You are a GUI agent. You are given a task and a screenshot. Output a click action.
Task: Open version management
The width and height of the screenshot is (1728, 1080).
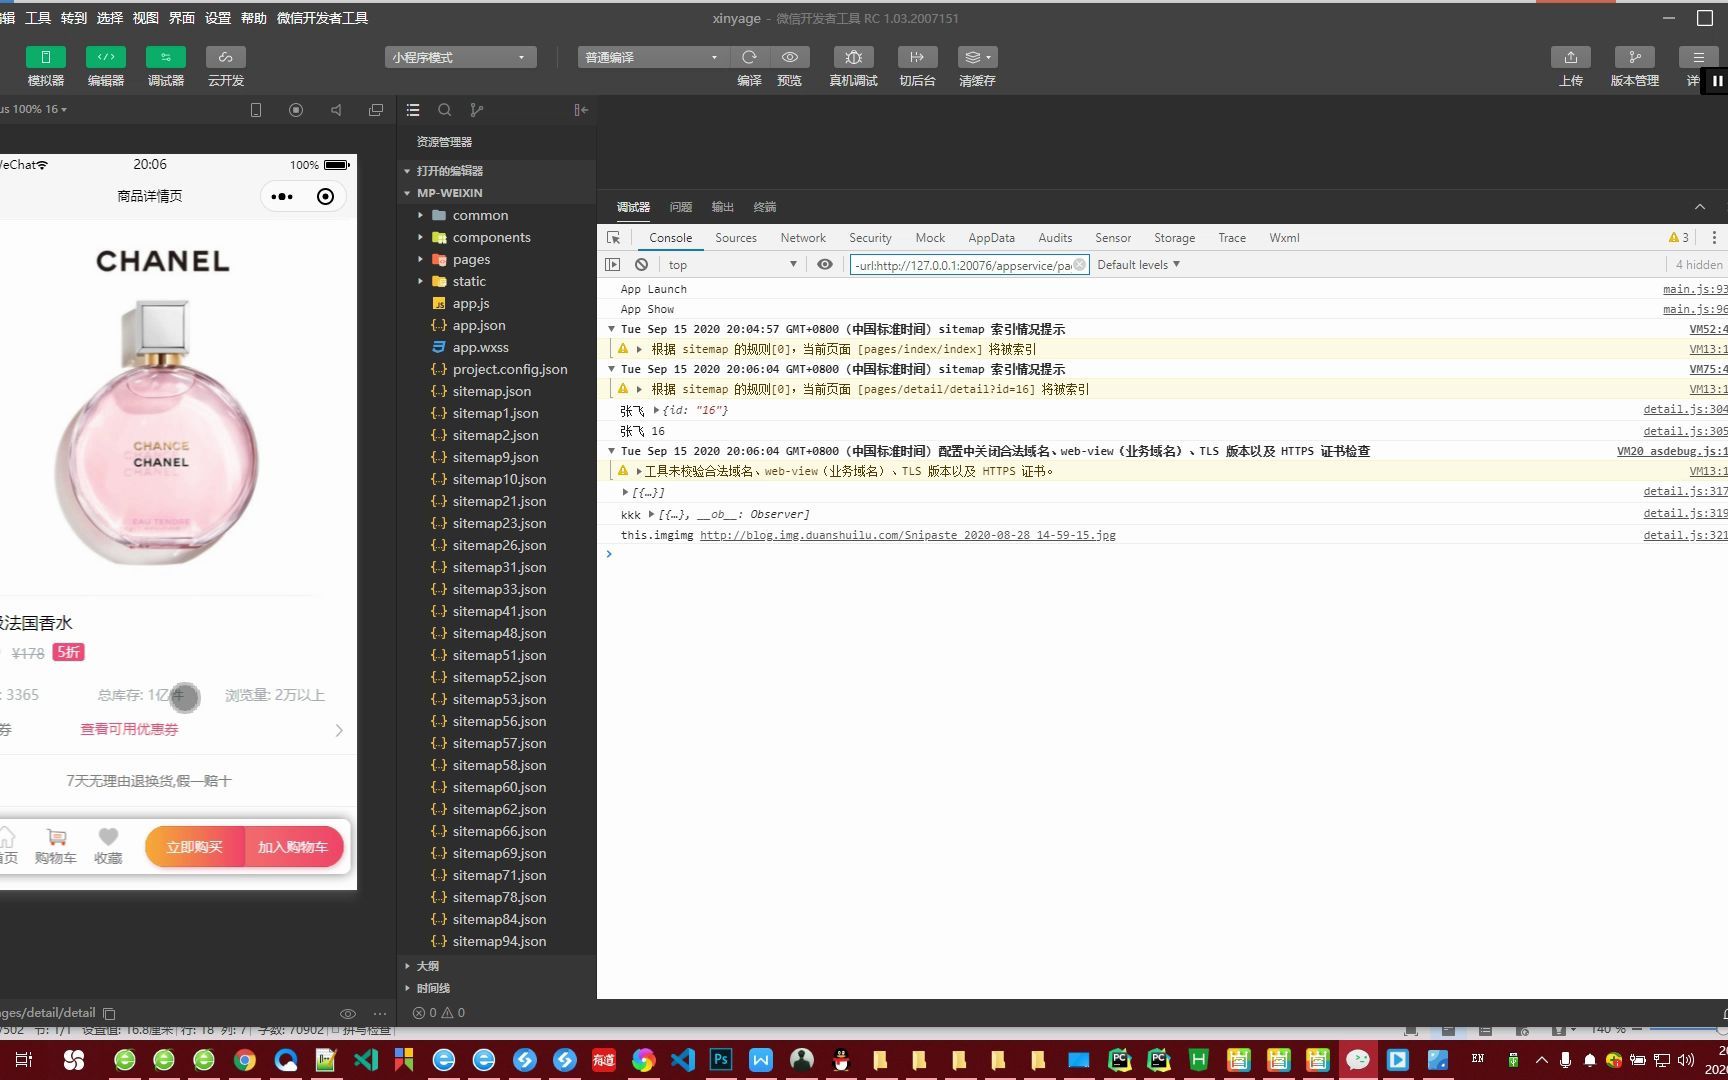1634,57
